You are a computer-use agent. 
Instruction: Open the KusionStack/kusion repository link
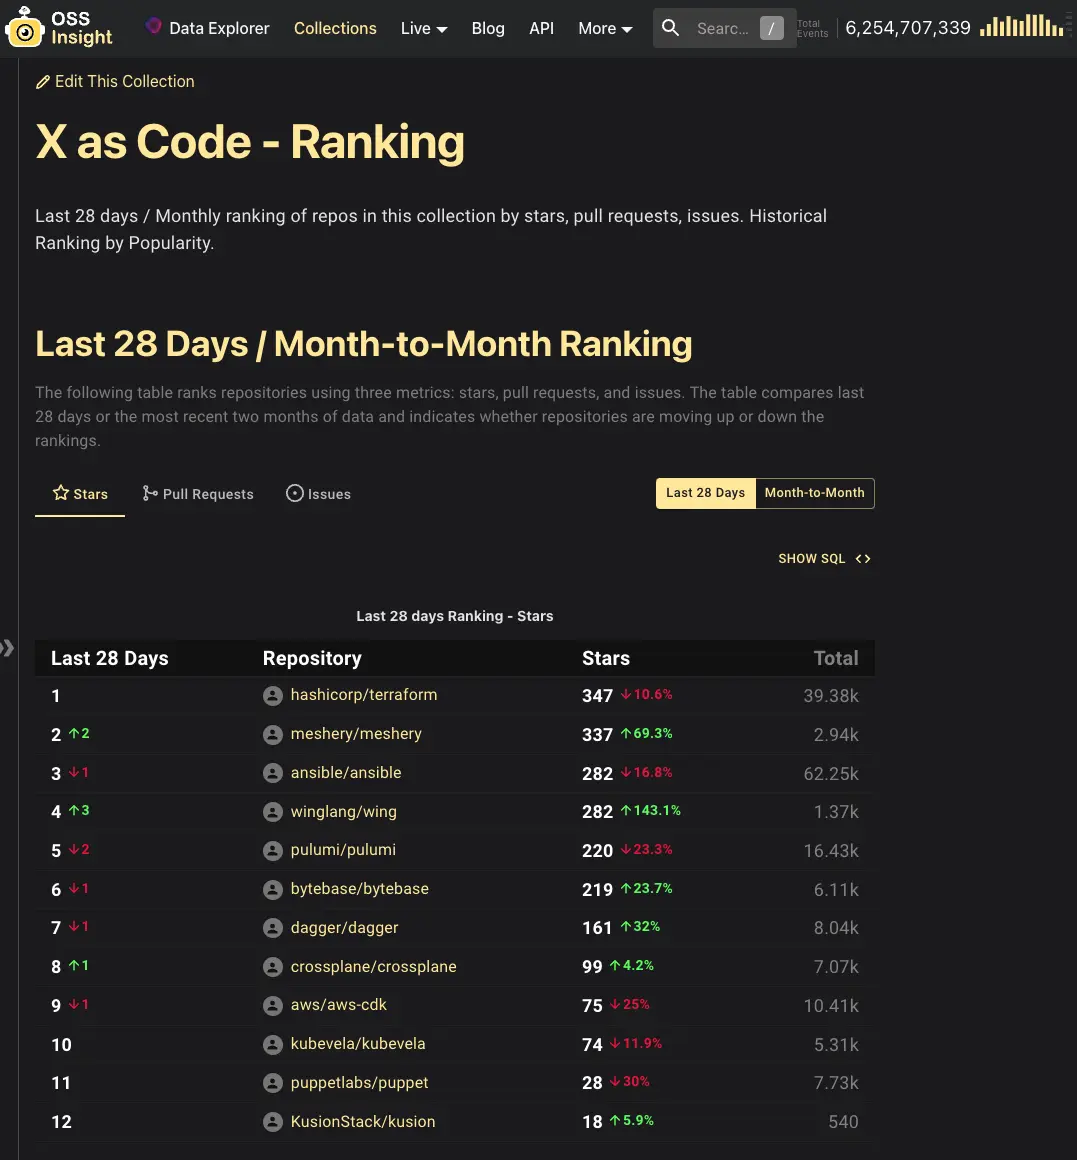(363, 1122)
